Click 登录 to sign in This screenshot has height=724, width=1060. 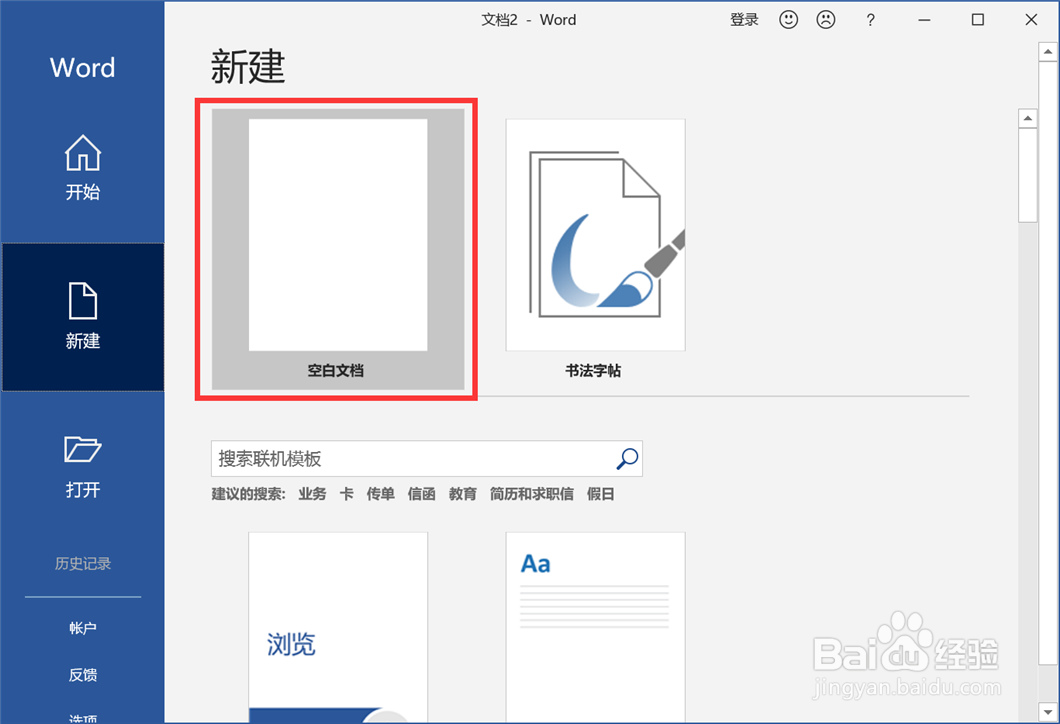[x=744, y=20]
